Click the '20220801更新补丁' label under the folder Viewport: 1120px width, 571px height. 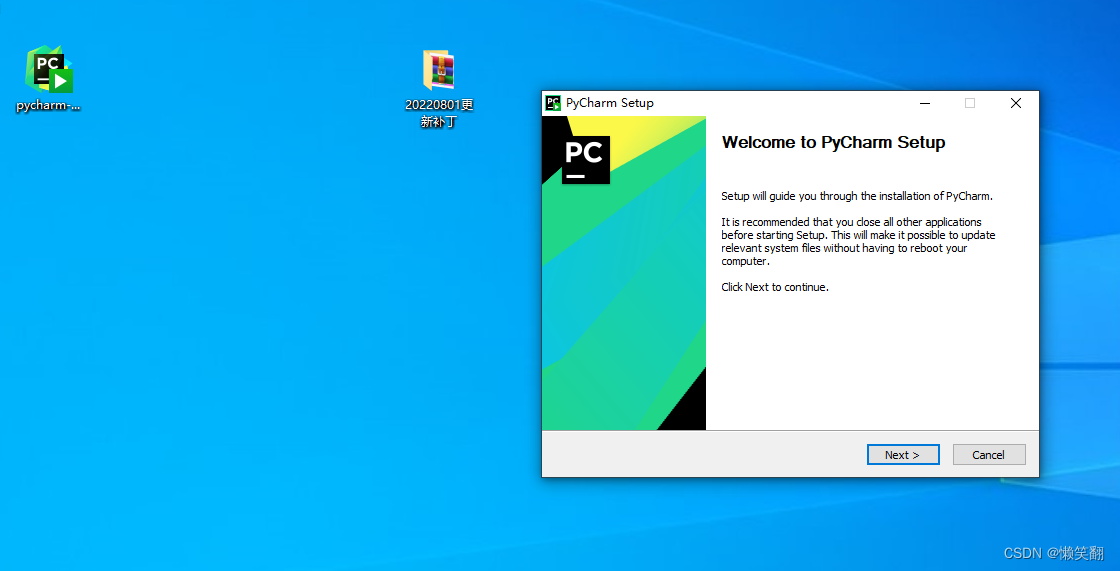[x=439, y=114]
